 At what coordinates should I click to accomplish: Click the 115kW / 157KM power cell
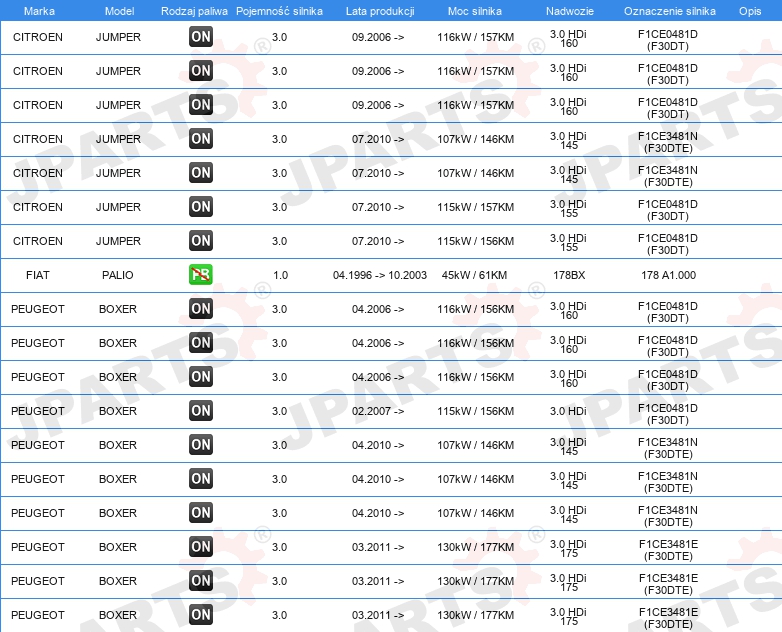(475, 207)
